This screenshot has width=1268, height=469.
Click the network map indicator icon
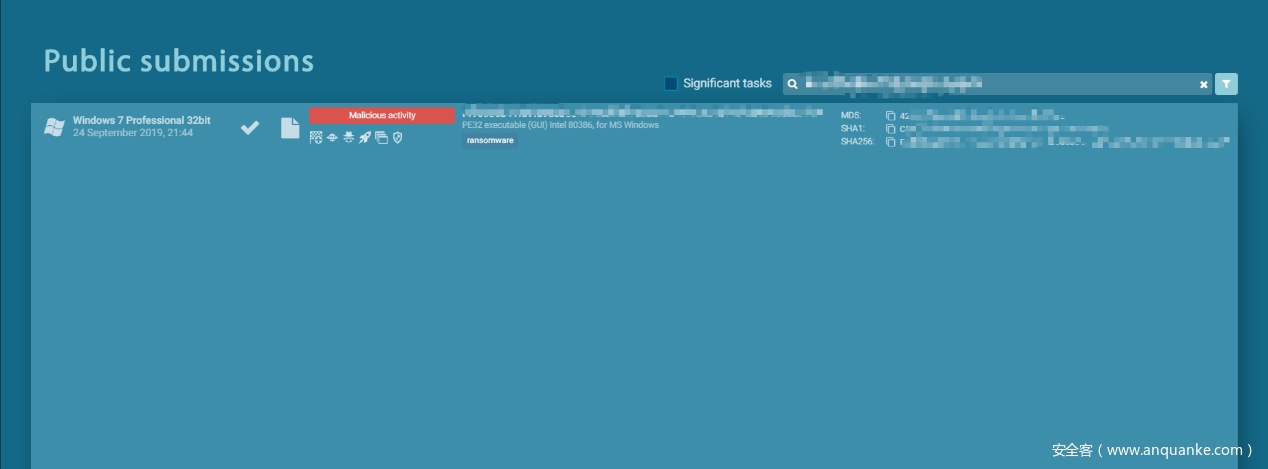click(x=316, y=137)
